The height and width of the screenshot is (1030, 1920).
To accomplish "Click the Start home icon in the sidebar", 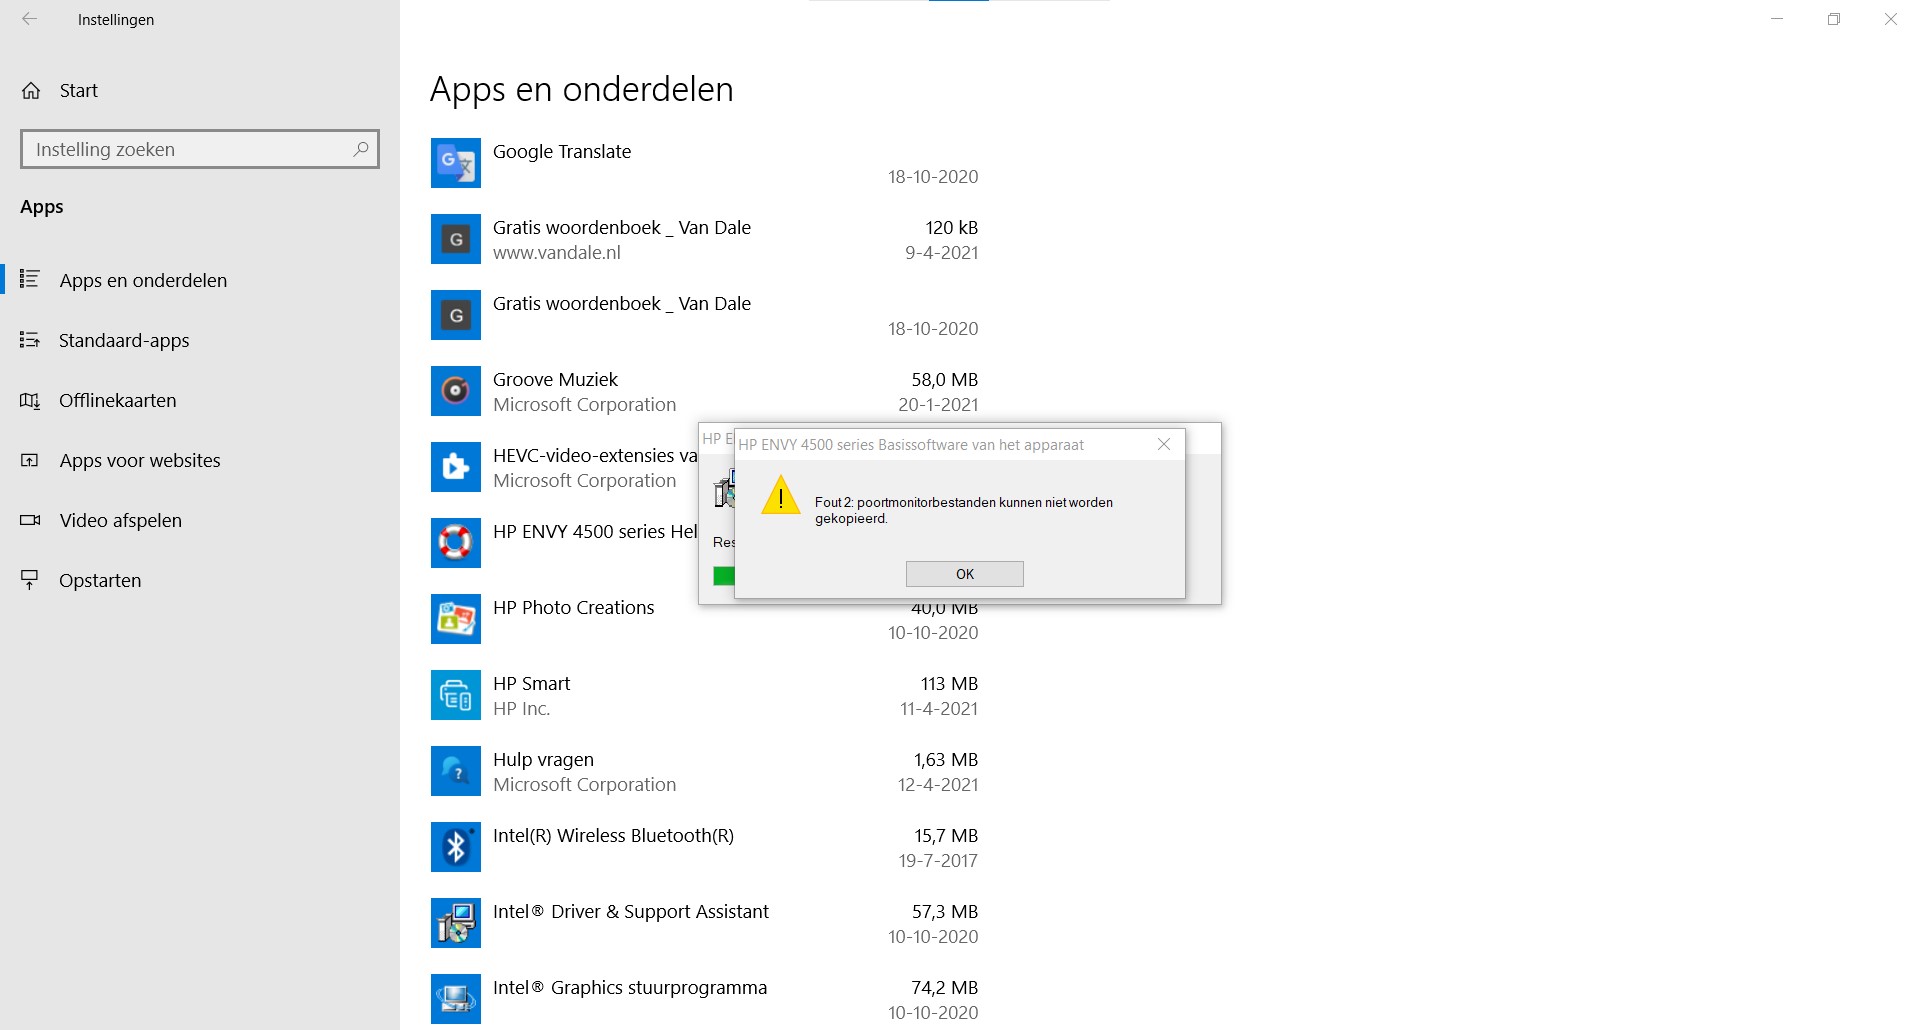I will [x=31, y=91].
